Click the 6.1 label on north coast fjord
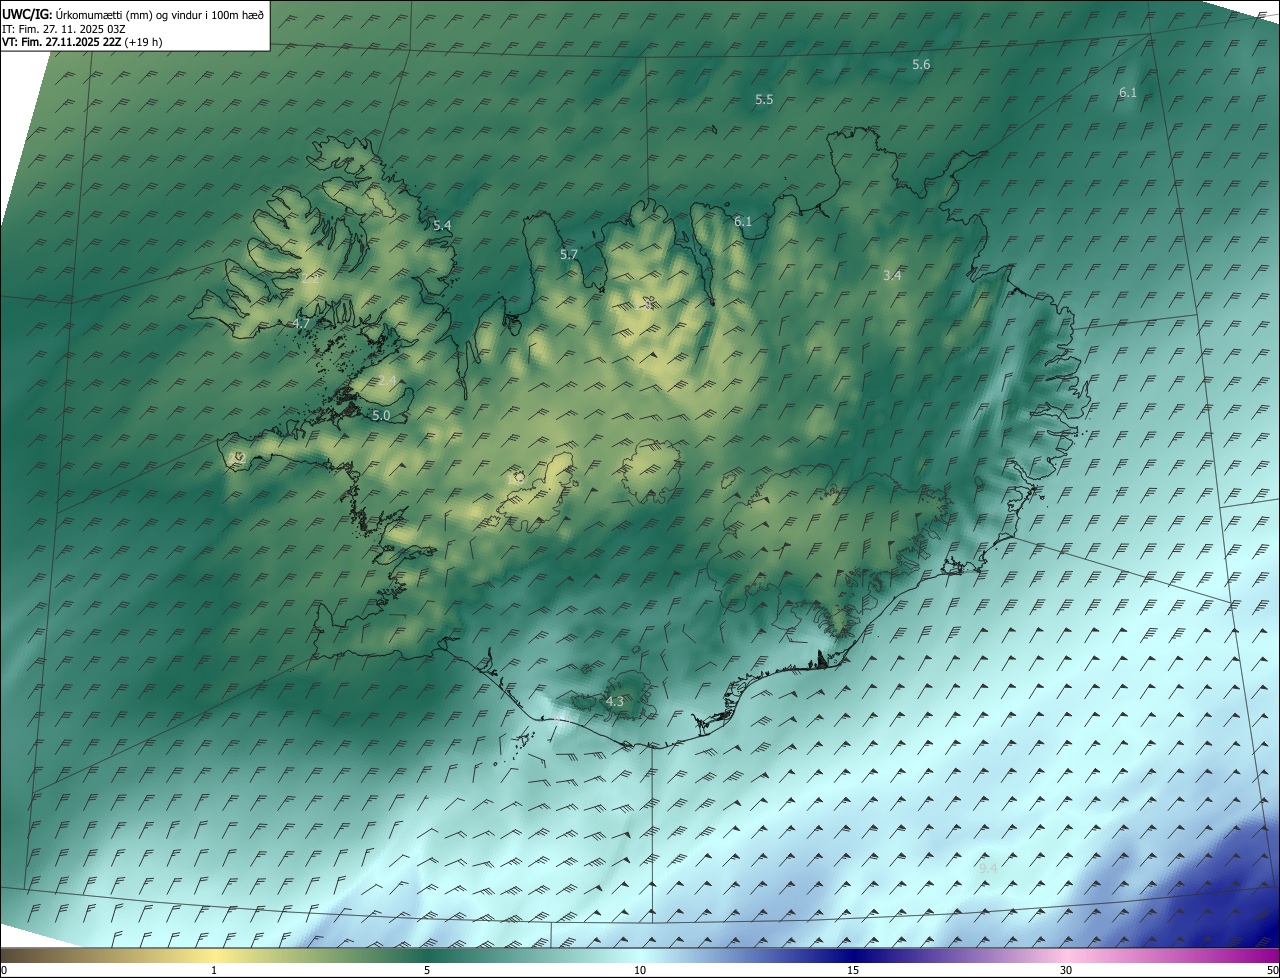 click(743, 222)
